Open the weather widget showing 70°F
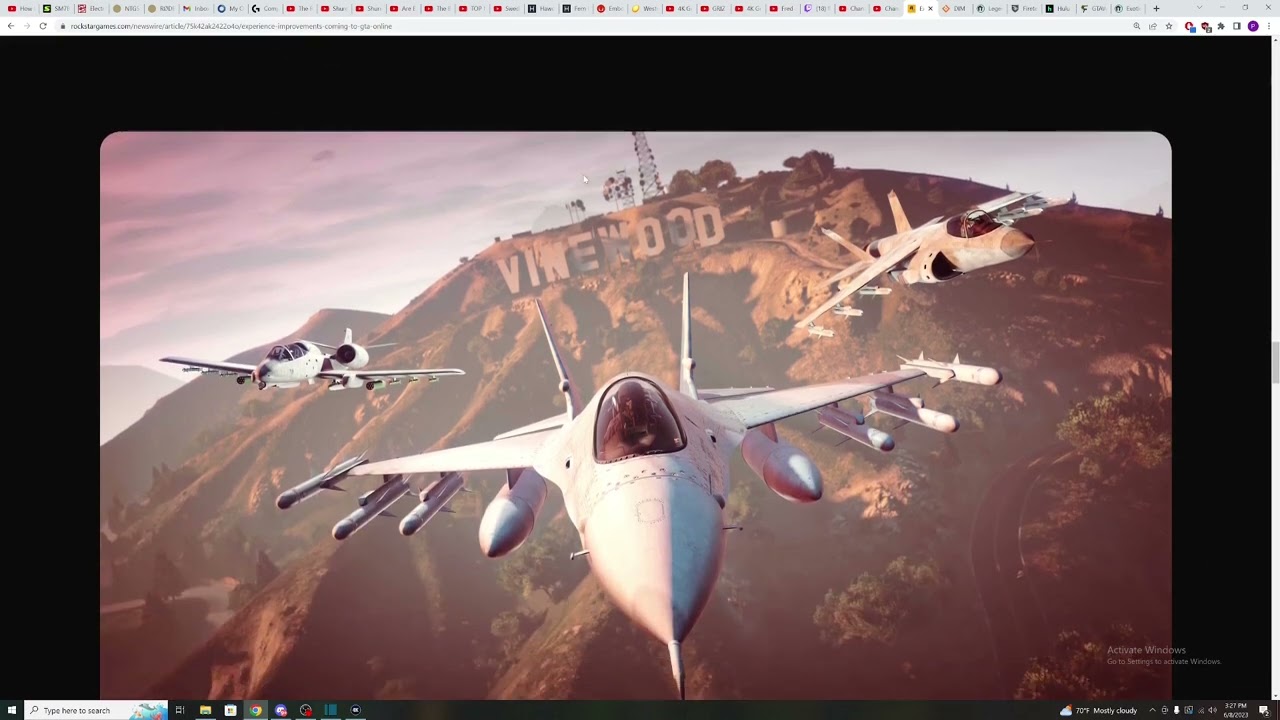 (1098, 710)
